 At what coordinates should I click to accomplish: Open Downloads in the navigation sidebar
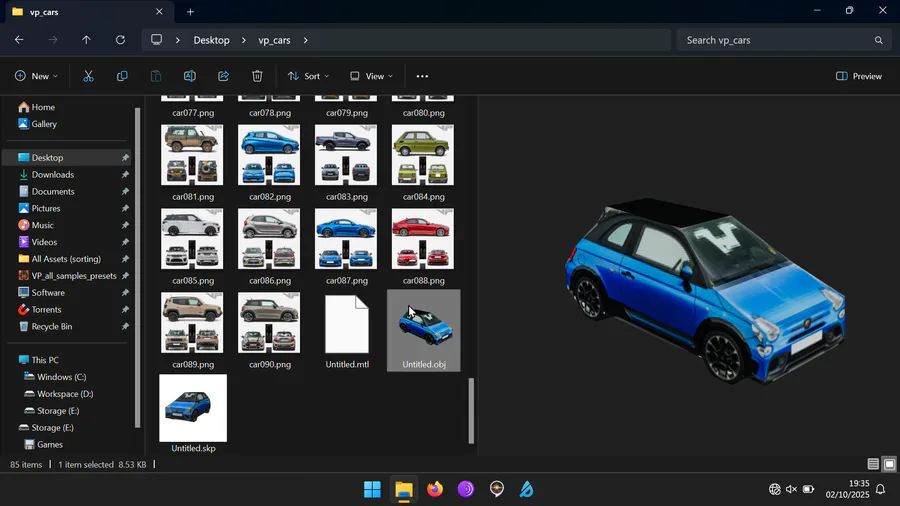53,175
